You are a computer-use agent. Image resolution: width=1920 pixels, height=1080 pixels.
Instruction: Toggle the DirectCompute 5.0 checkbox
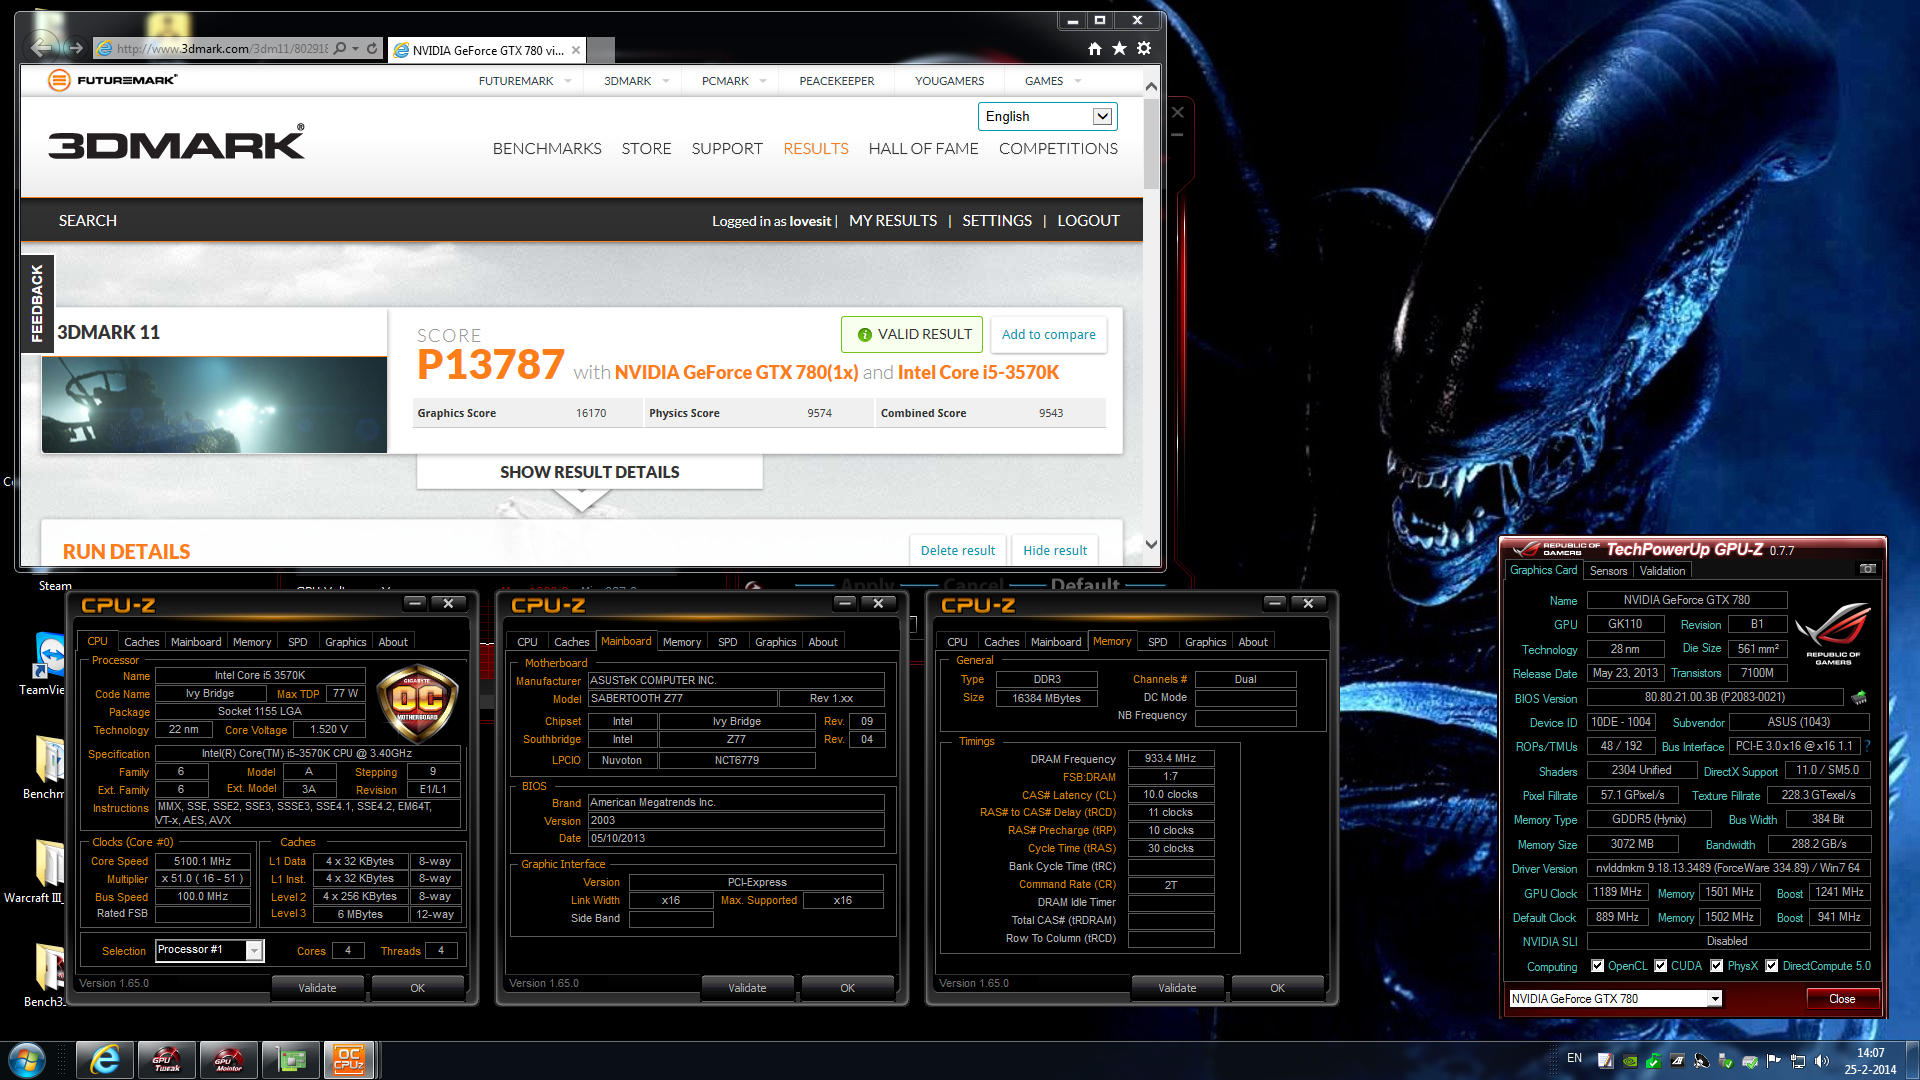tap(1771, 966)
